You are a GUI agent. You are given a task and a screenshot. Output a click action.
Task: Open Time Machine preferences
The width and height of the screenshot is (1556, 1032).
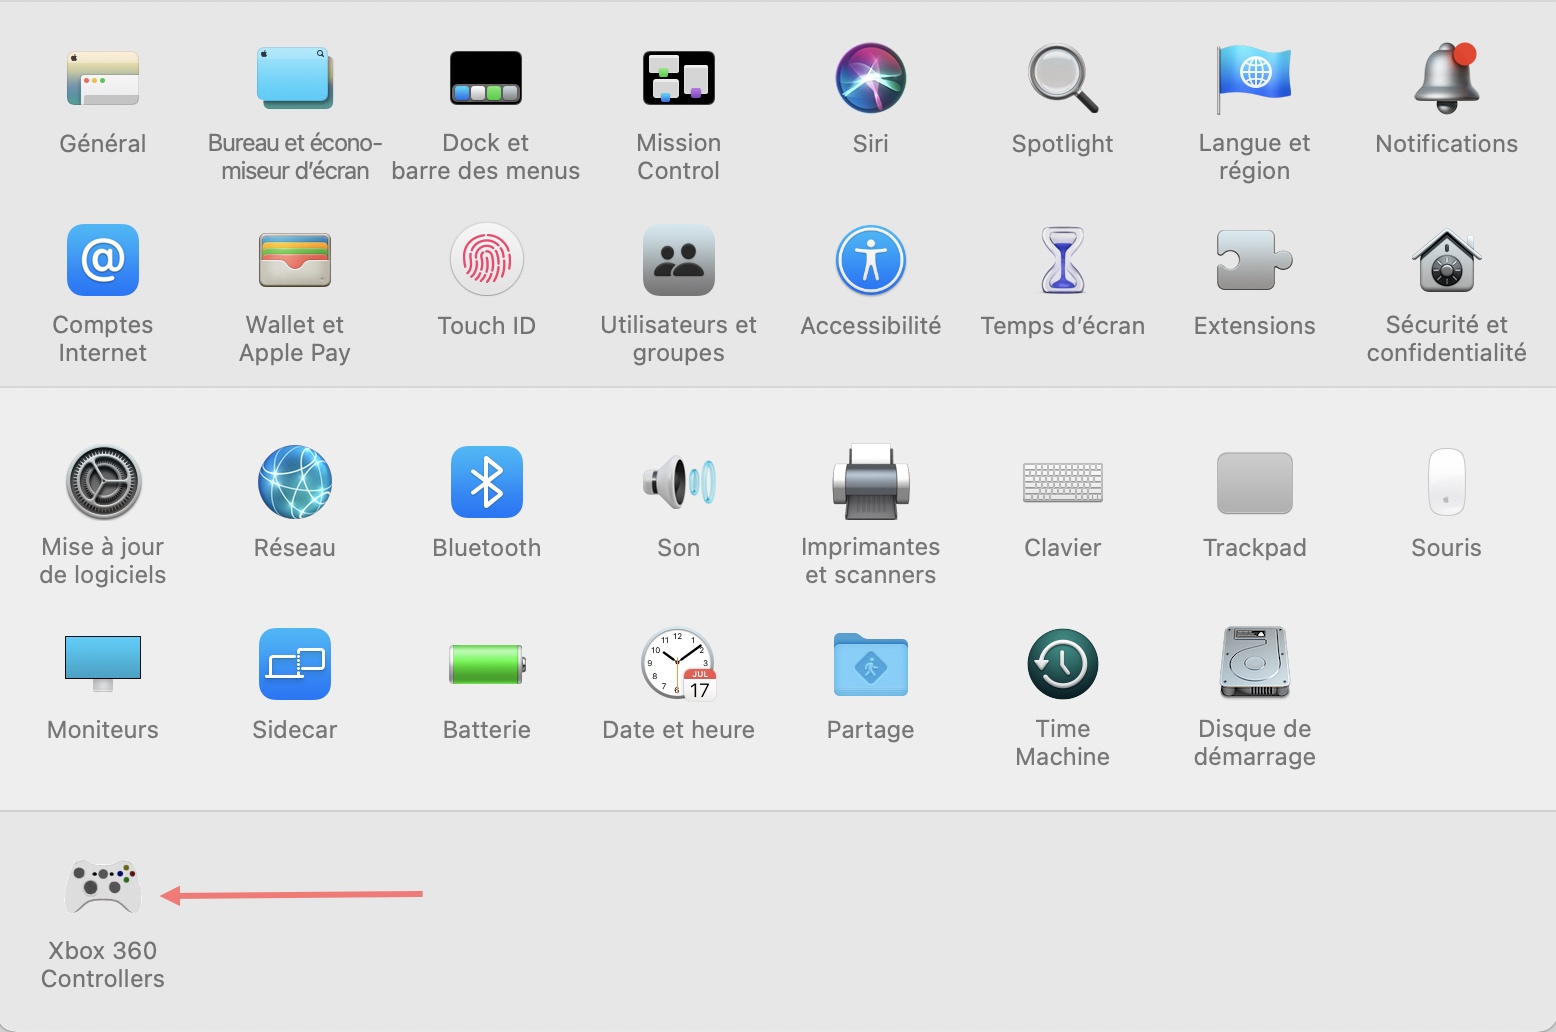pyautogui.click(x=1063, y=664)
